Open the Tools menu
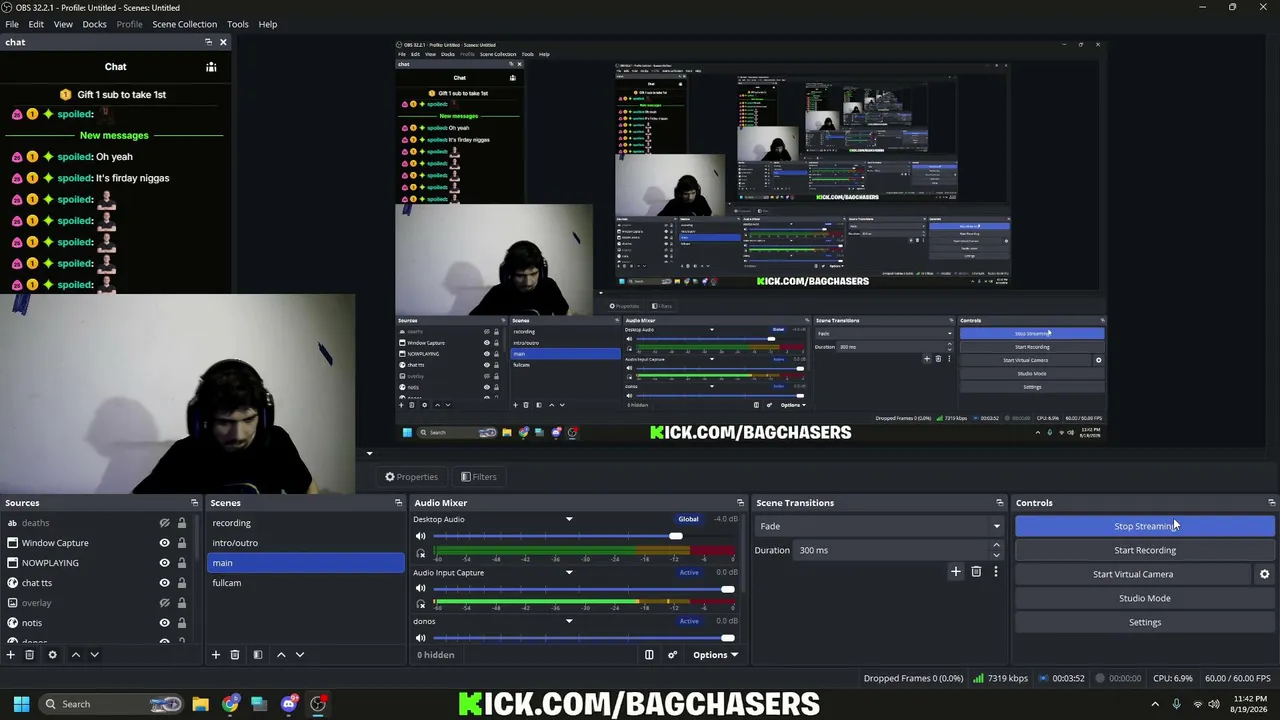Screen dimensions: 1280x720 238,24
